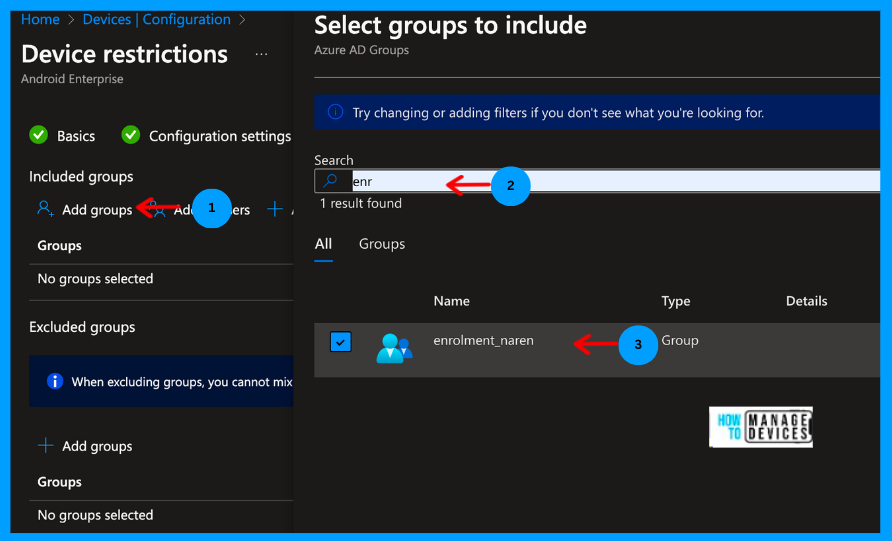Open the Basics wizard step
Image resolution: width=892 pixels, height=541 pixels.
[x=76, y=136]
